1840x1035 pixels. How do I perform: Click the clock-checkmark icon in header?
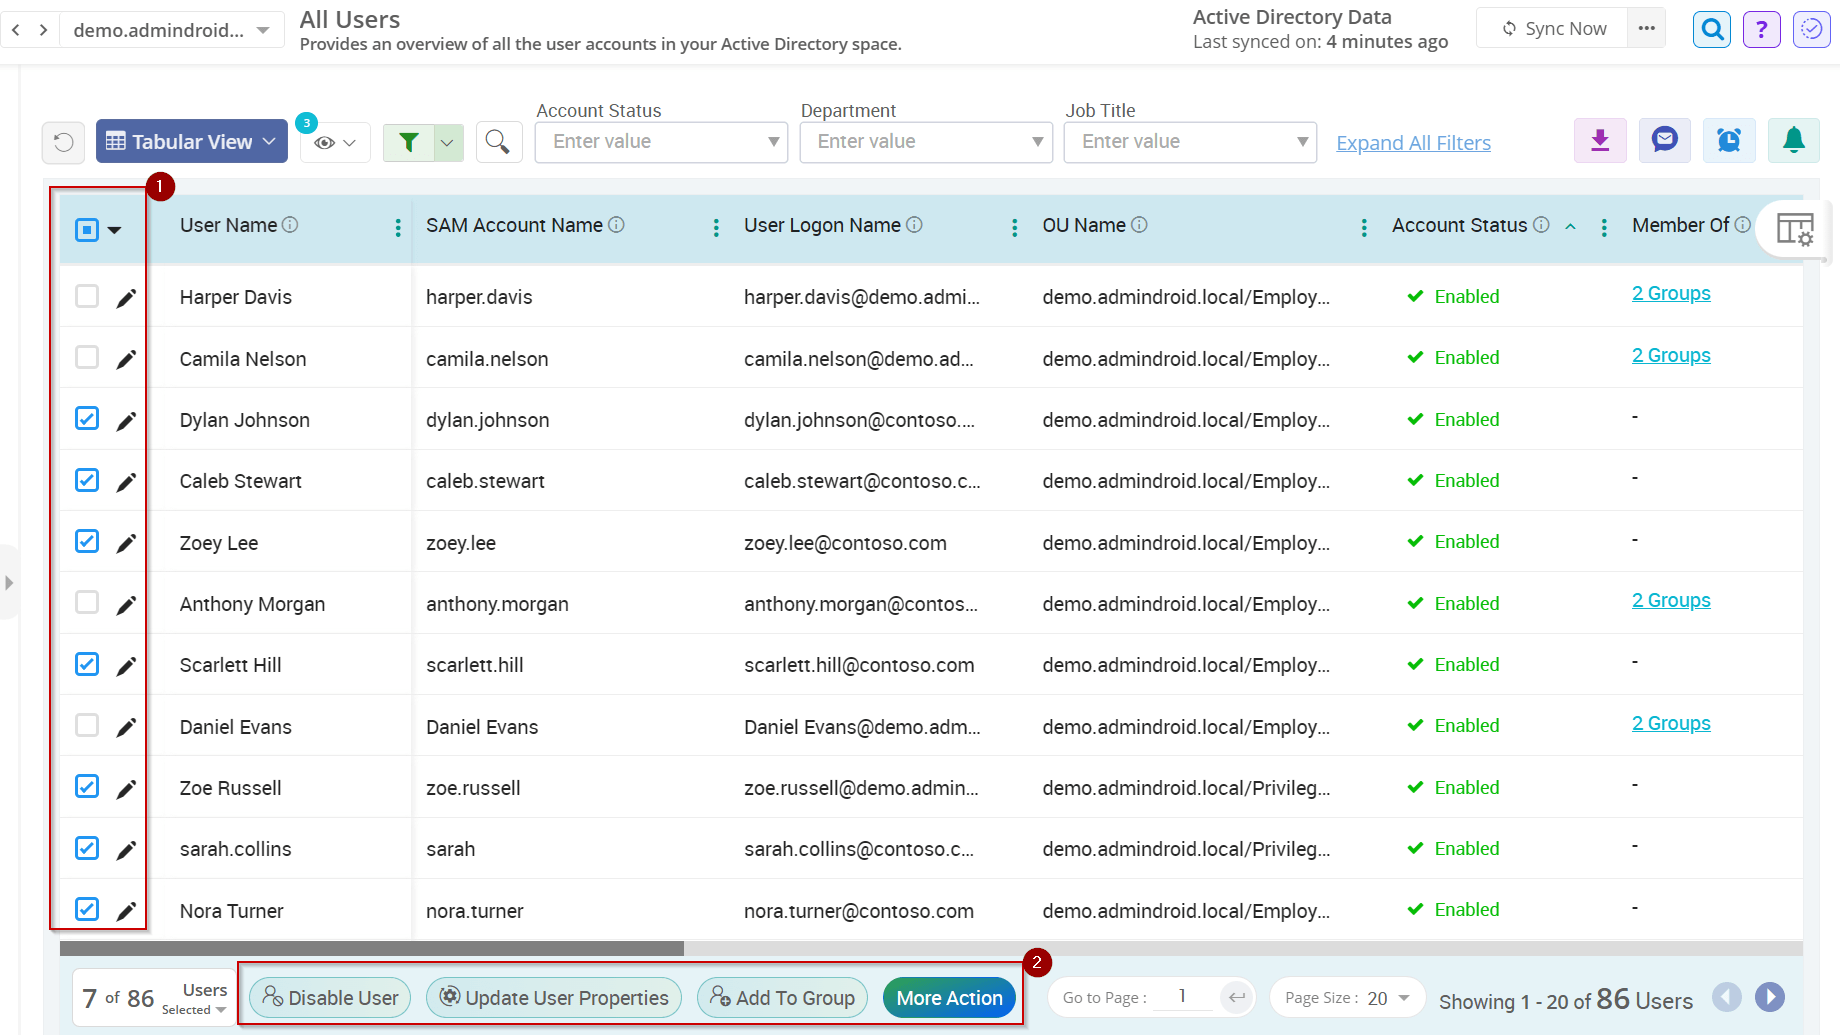pyautogui.click(x=1811, y=29)
